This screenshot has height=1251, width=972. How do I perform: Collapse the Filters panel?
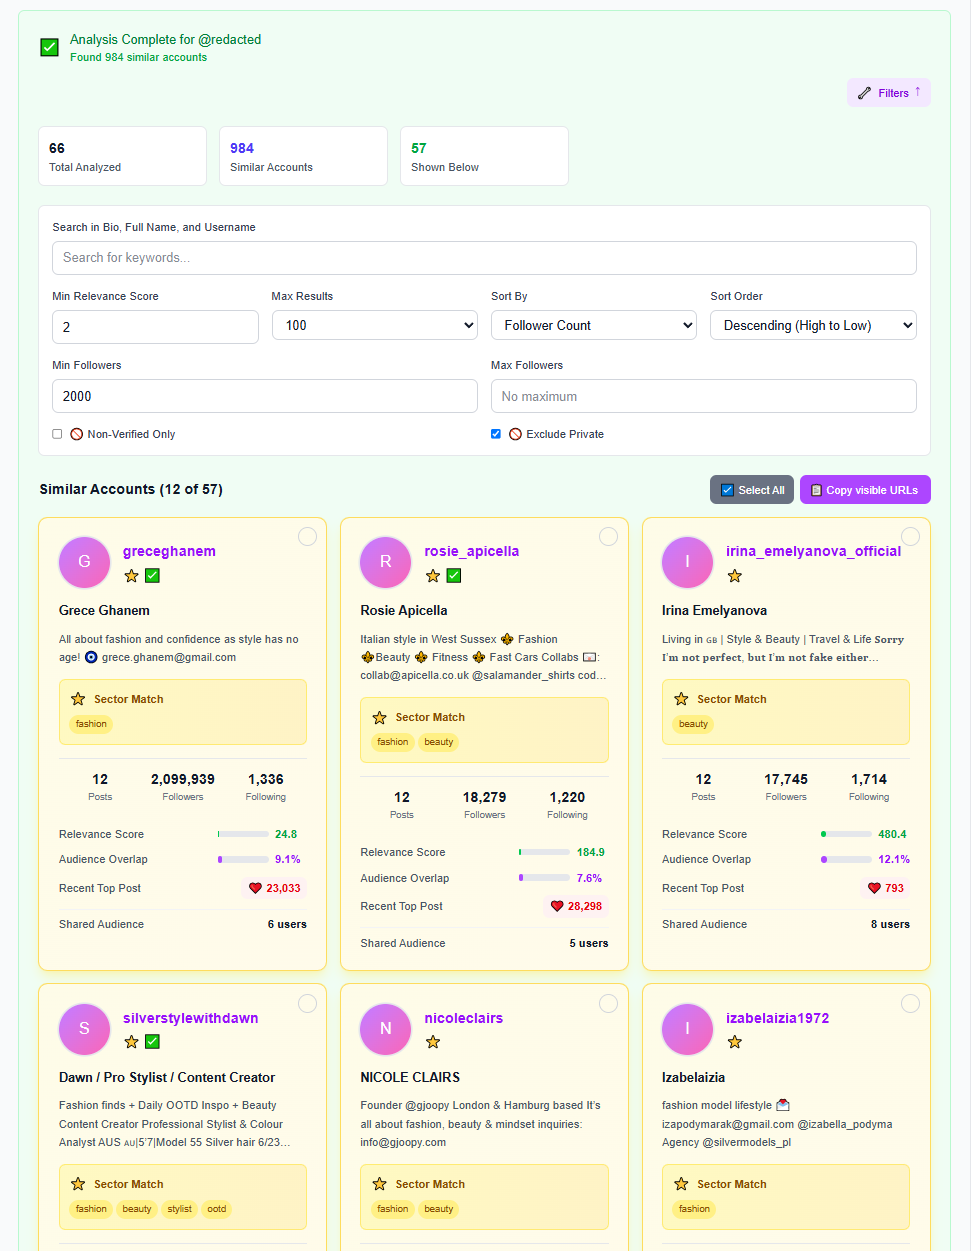click(888, 93)
